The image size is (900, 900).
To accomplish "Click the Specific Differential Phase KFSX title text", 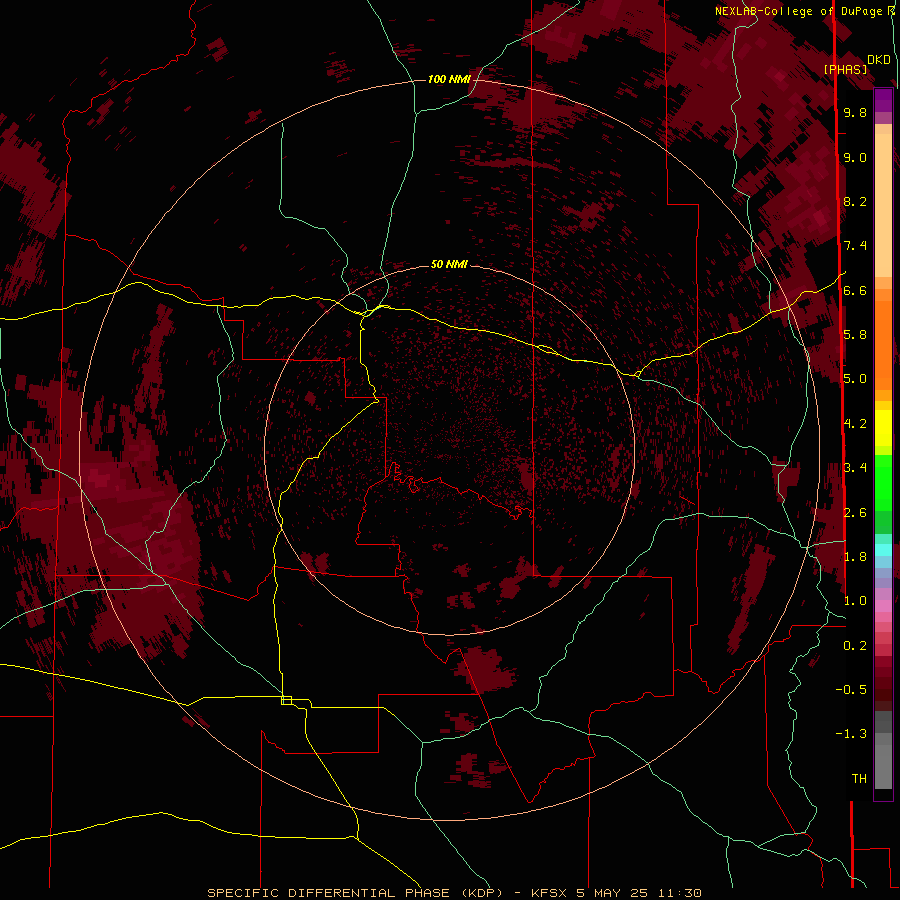I will [x=454, y=893].
